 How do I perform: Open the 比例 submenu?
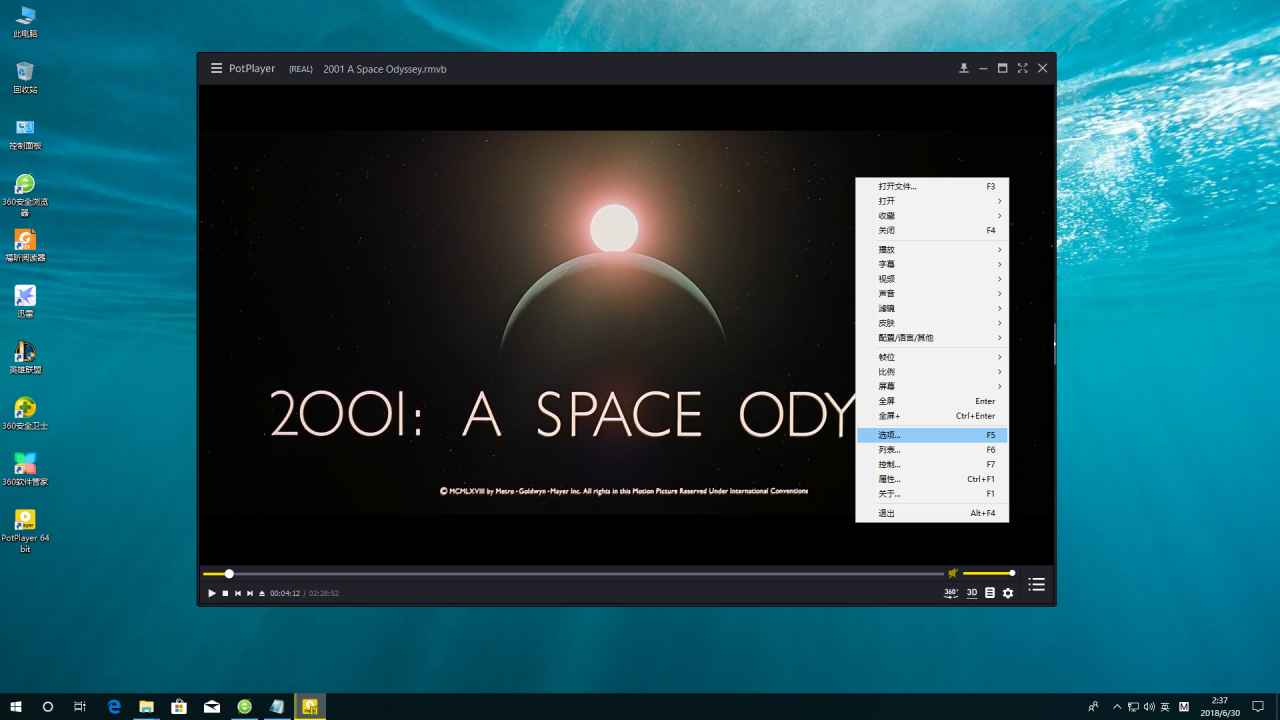[932, 372]
